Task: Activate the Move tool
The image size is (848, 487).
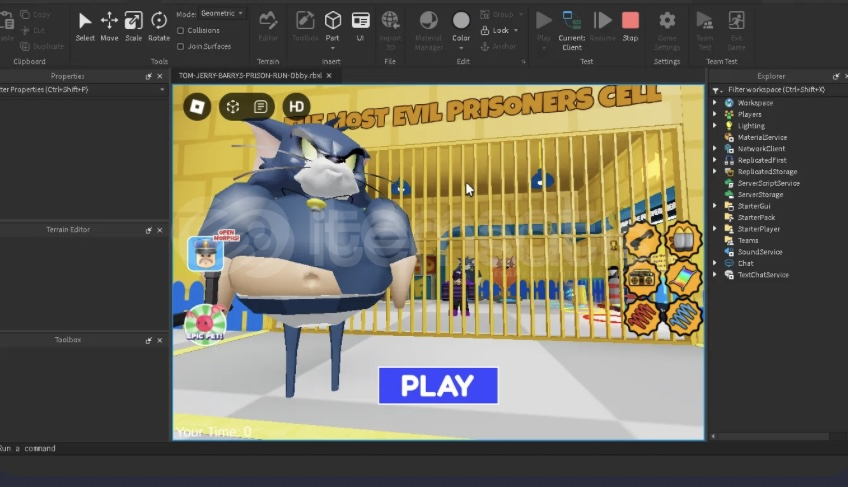Action: (109, 27)
